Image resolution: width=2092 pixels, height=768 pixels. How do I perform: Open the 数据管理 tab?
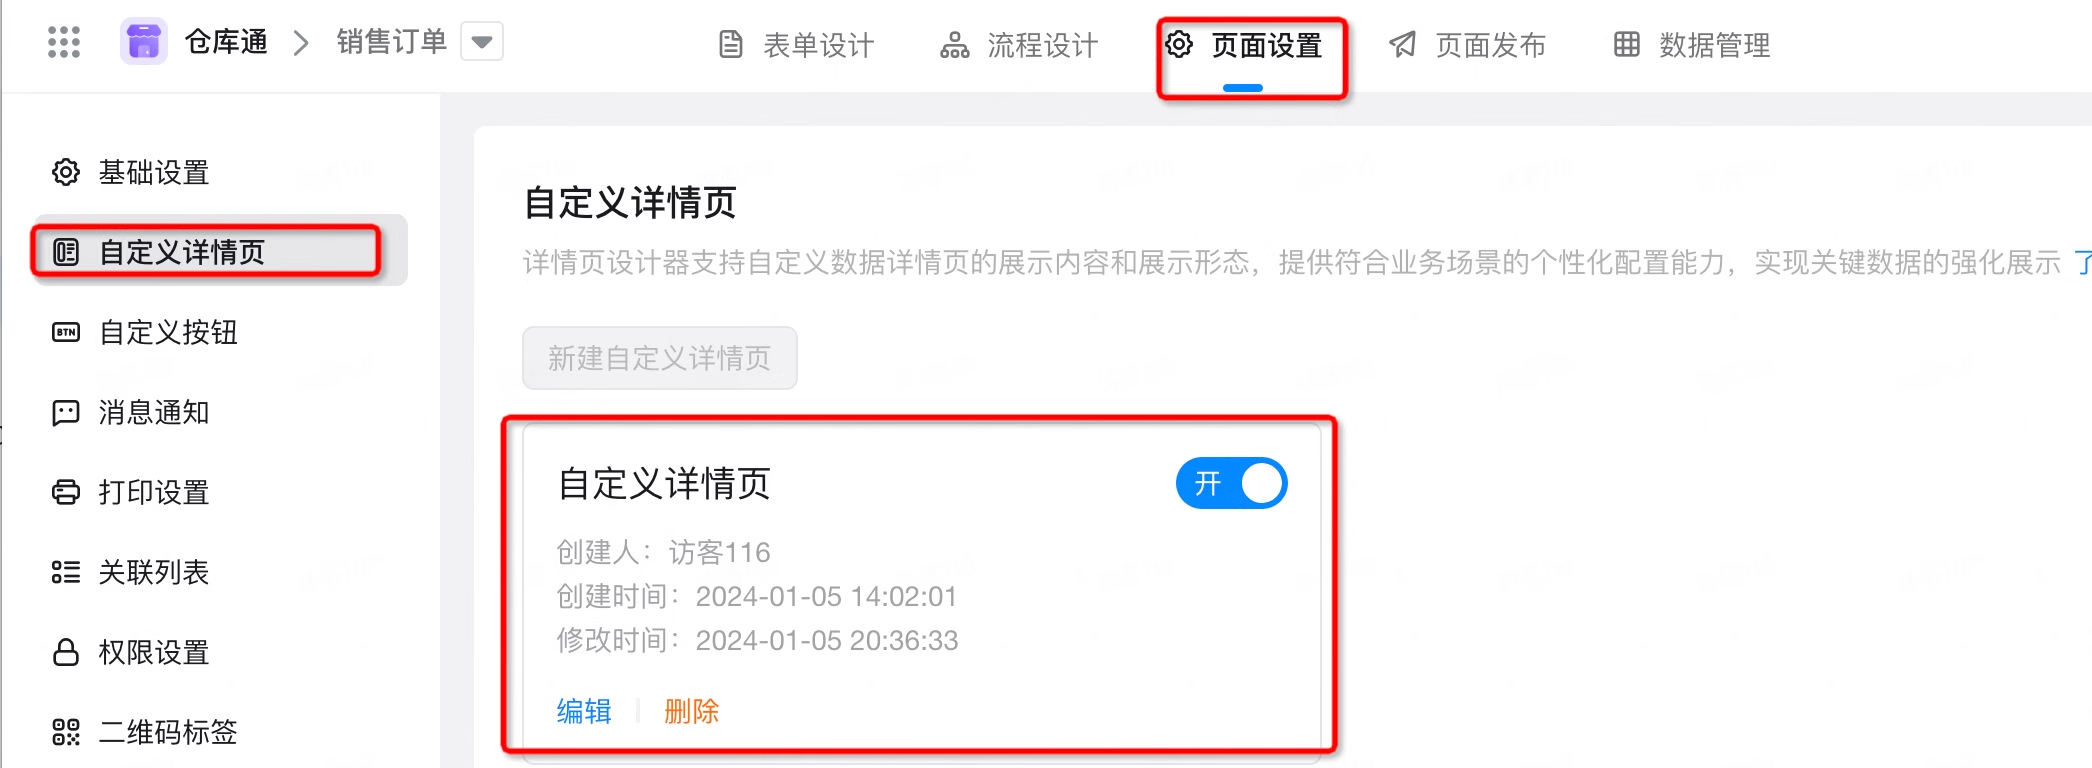click(1692, 45)
